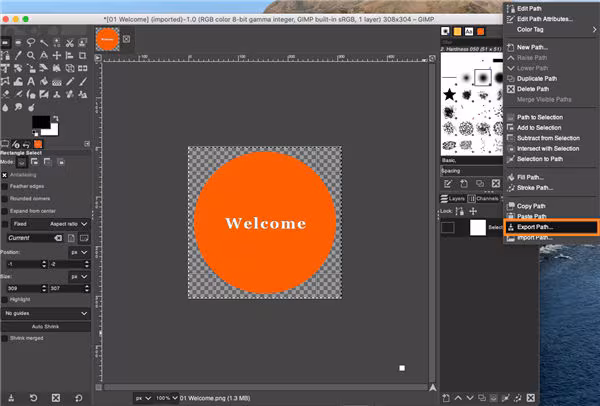This screenshot has height=406, width=600.
Task: Click the delete brush icon below Spacing
Action: pos(496,184)
